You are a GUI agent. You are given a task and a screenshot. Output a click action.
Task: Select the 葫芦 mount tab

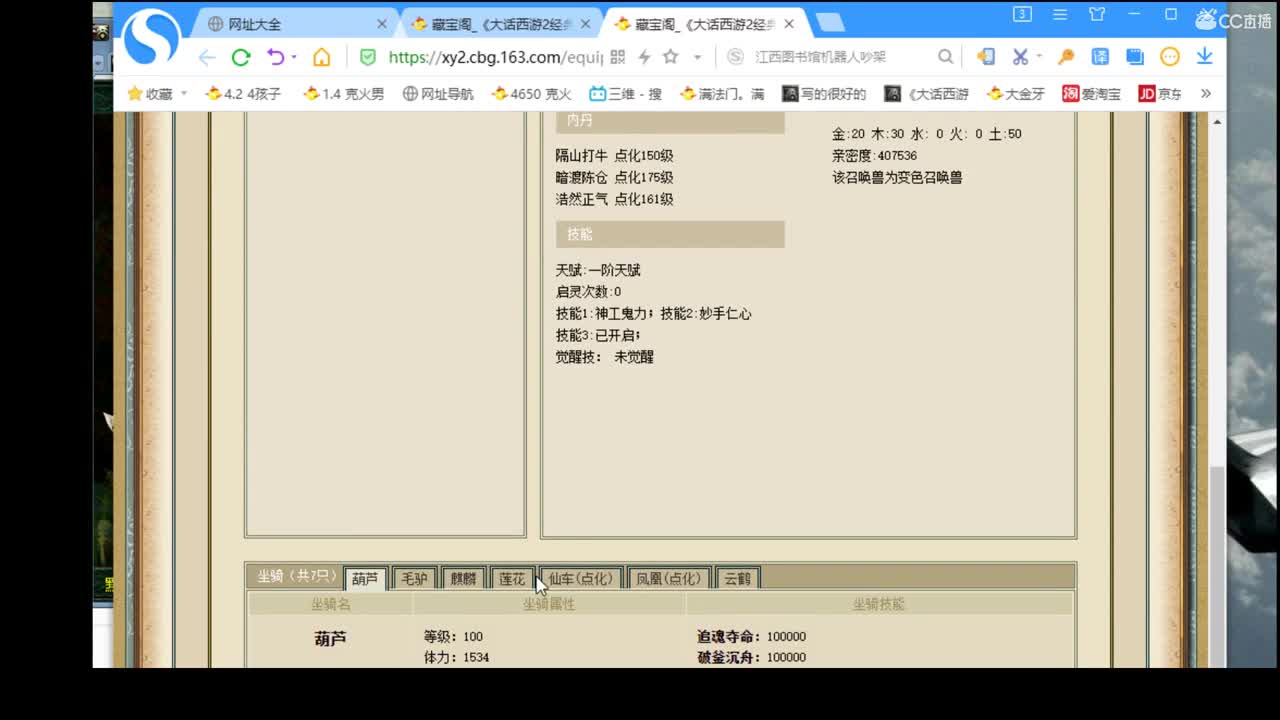pyautogui.click(x=365, y=579)
